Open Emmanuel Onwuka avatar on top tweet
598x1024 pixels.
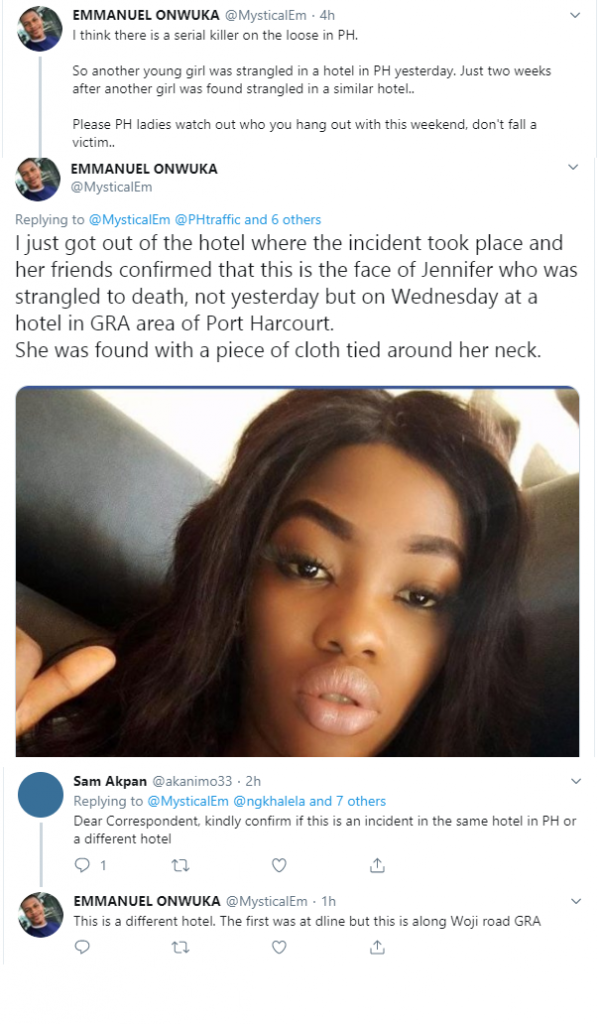(39, 29)
